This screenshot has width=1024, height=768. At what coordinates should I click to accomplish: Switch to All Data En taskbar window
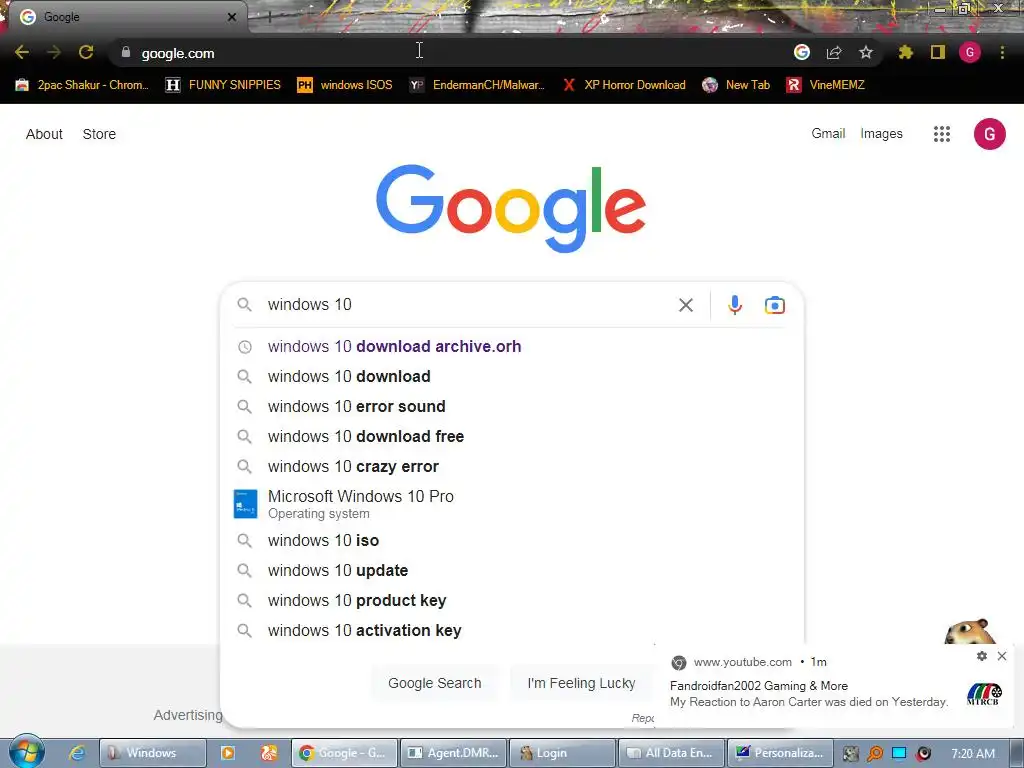click(671, 753)
